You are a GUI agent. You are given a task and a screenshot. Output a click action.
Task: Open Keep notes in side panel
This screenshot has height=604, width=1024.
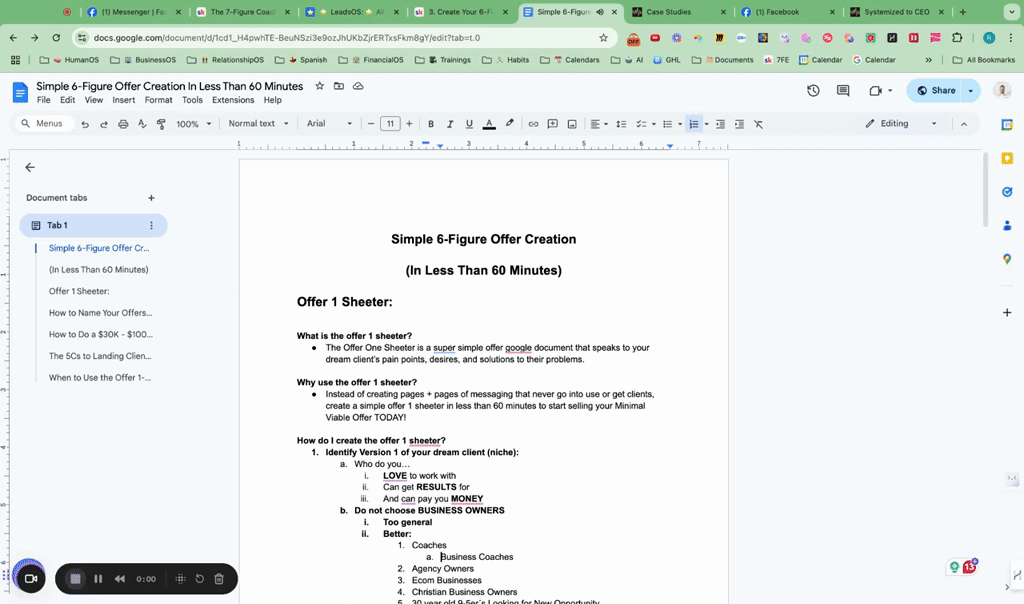click(1007, 158)
